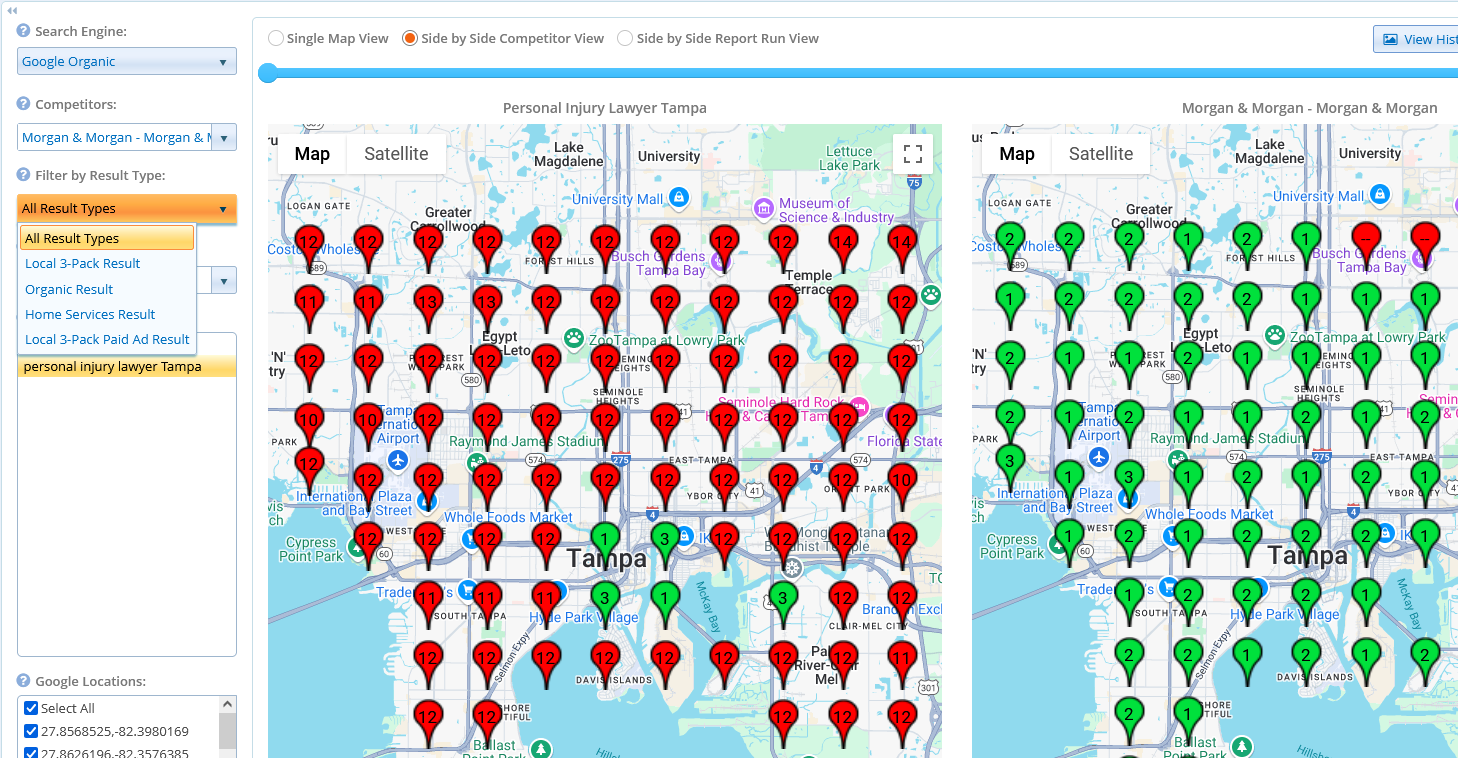Click ZooTampa paw icon on left map
This screenshot has height=758, width=1458.
(574, 338)
